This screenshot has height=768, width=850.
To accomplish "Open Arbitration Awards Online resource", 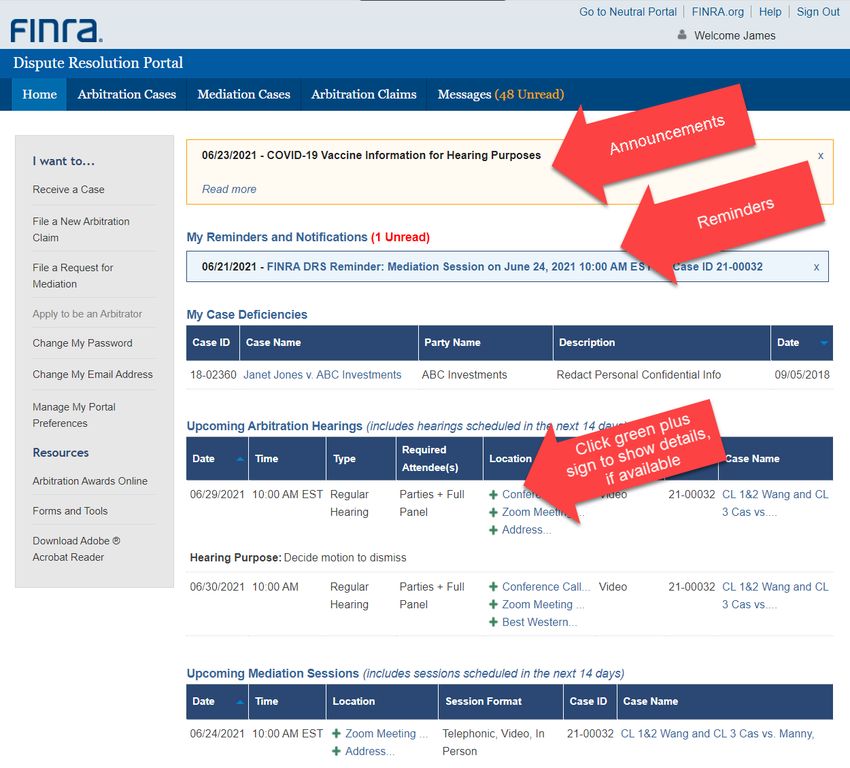I will (x=90, y=481).
